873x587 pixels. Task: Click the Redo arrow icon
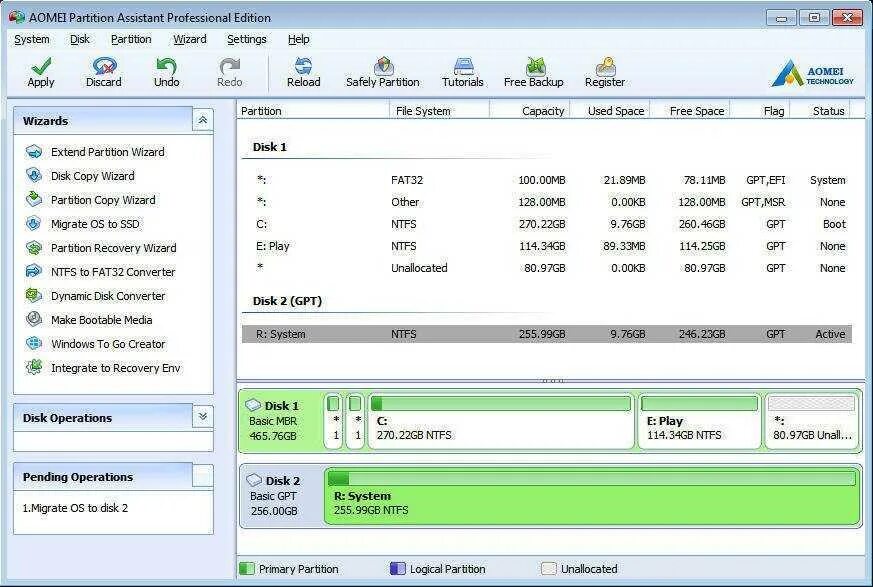[x=229, y=66]
